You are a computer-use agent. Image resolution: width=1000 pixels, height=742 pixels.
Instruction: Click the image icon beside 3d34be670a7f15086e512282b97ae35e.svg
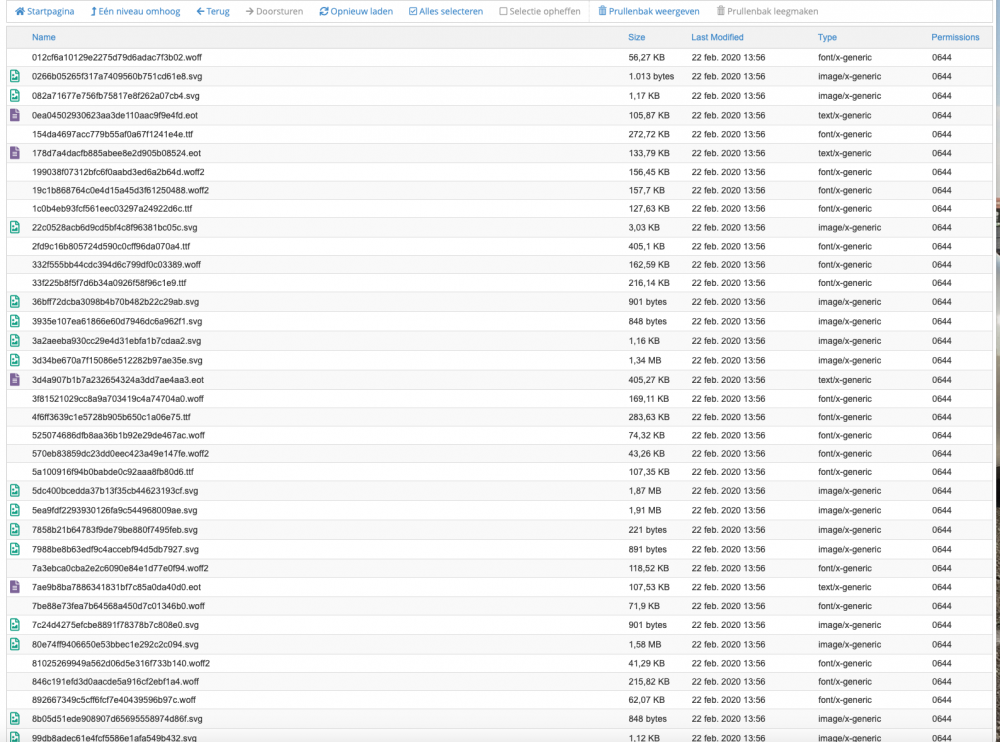point(14,359)
